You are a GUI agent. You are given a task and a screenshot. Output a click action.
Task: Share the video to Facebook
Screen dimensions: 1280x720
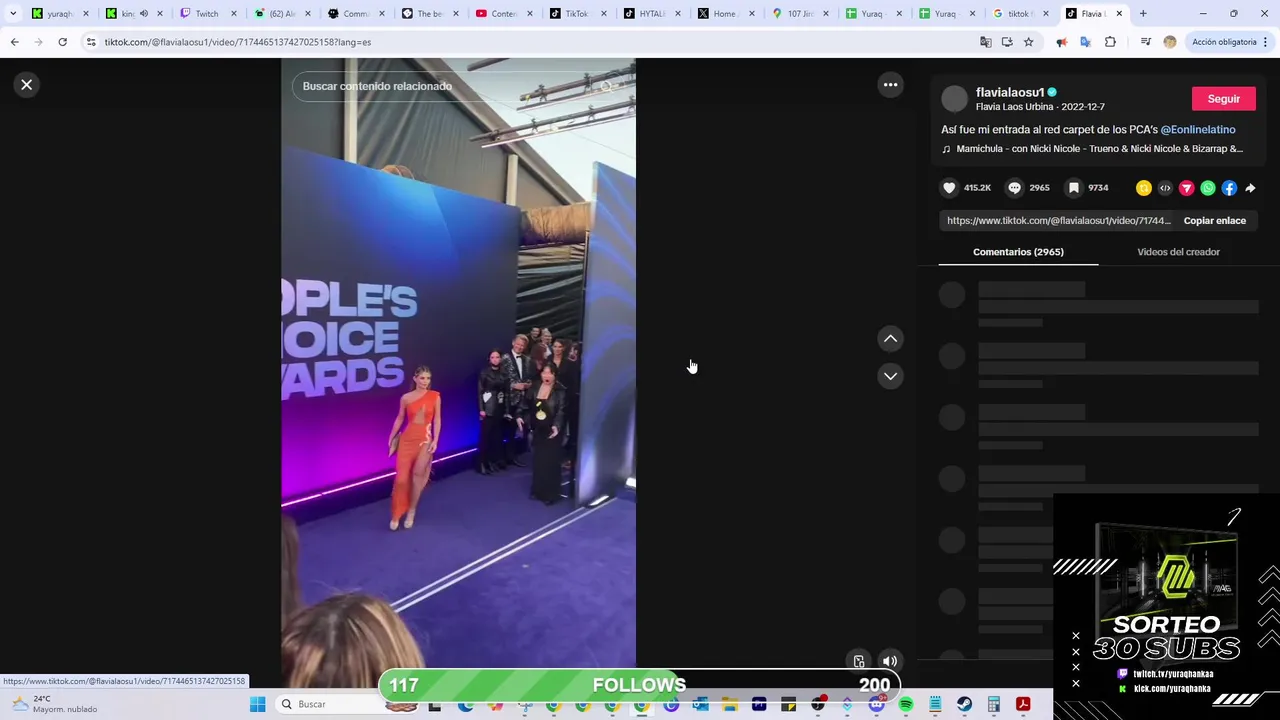(1229, 188)
